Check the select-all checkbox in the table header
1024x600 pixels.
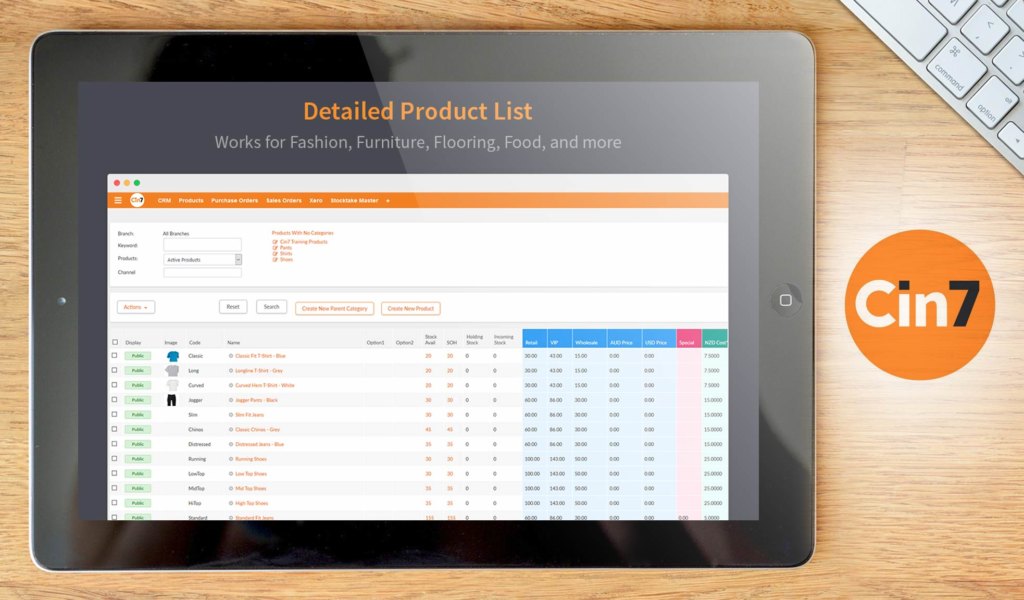click(115, 342)
